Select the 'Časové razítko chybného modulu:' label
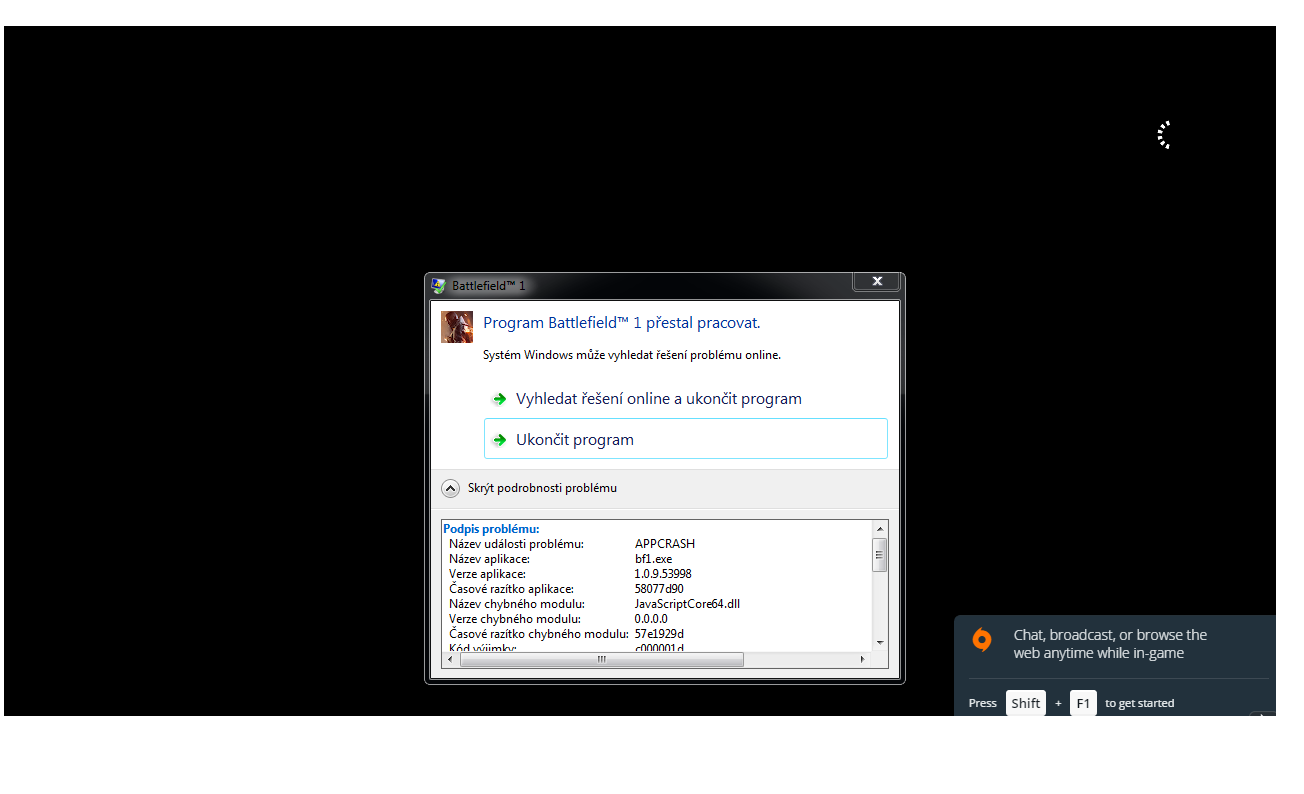The width and height of the screenshot is (1304, 794). [539, 634]
